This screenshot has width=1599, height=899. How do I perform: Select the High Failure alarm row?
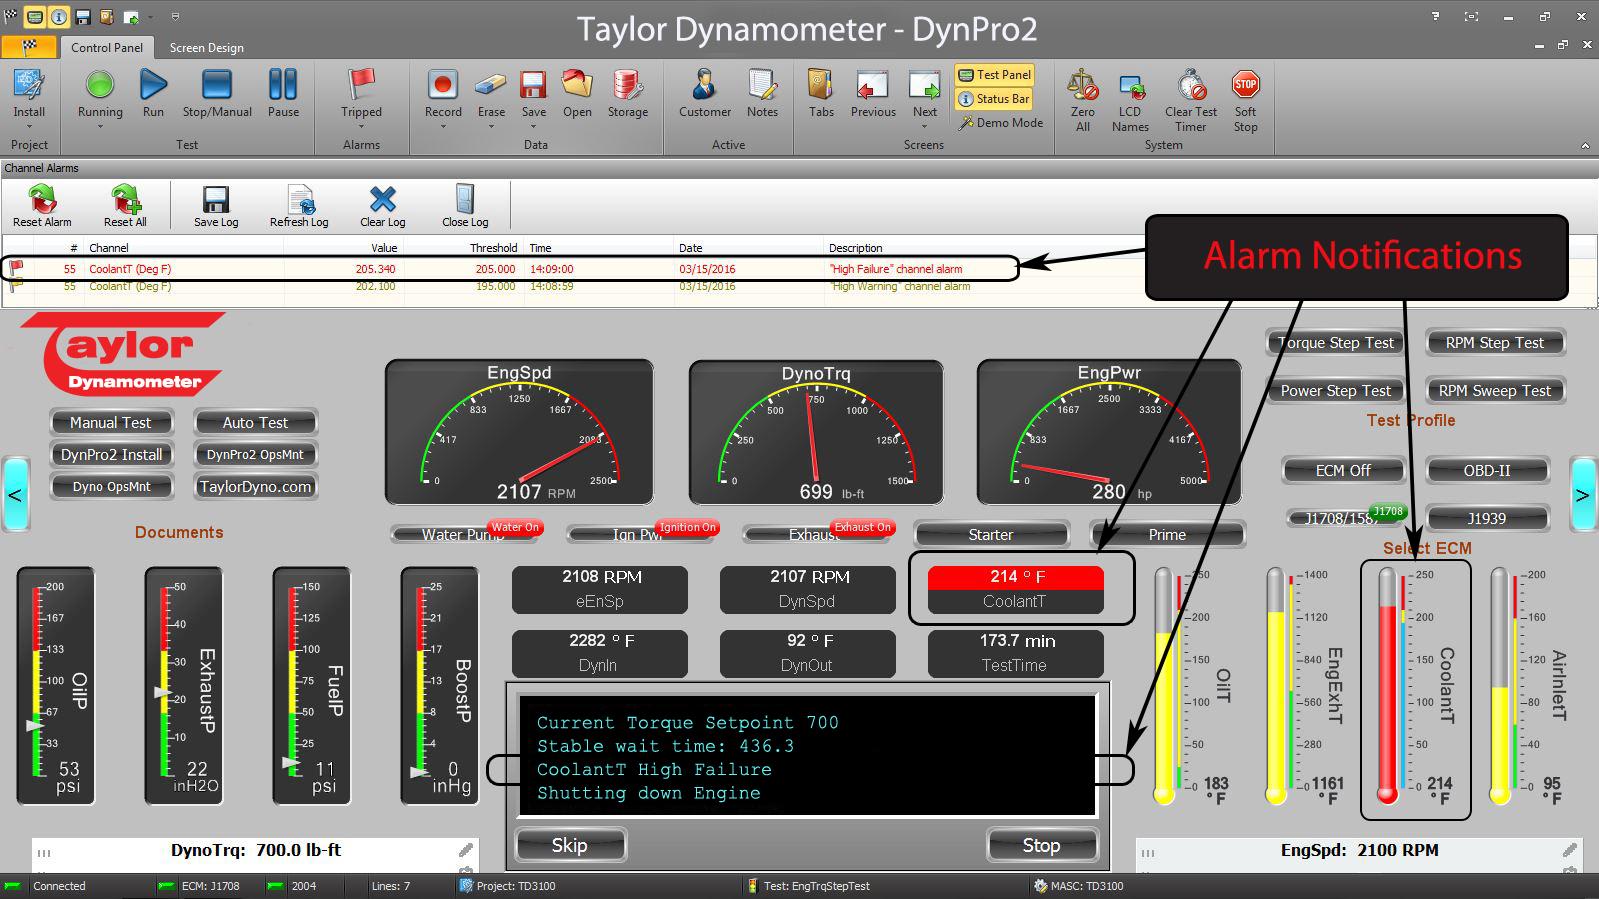pyautogui.click(x=510, y=268)
